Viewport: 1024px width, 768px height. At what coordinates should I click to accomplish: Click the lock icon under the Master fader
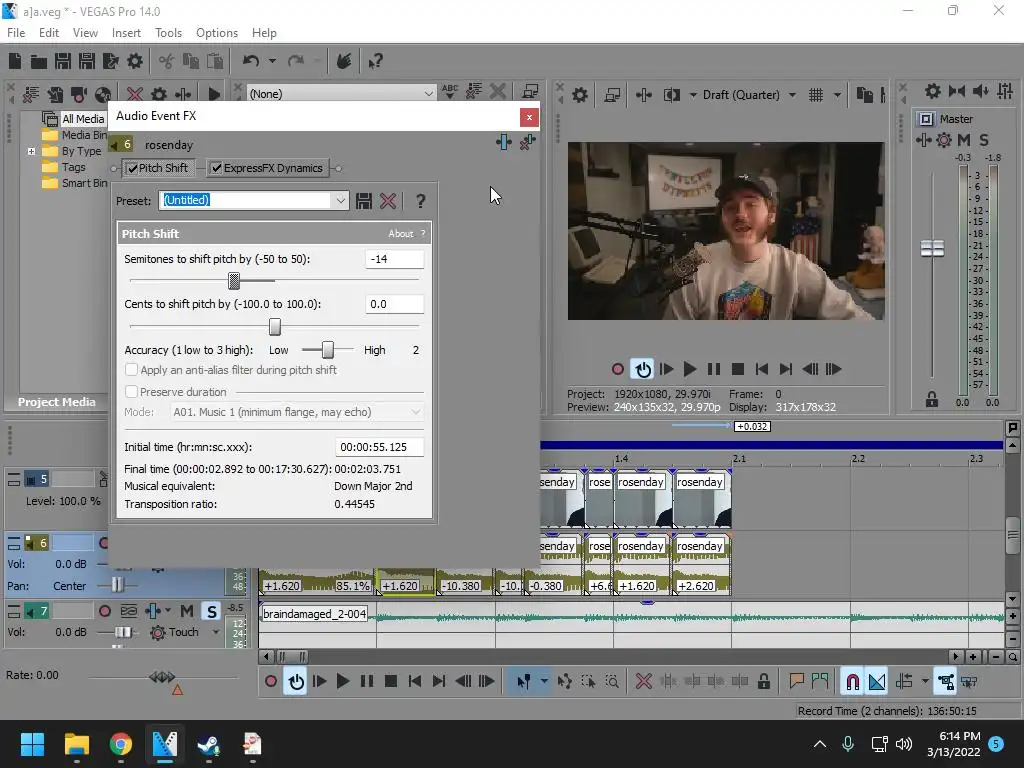932,398
